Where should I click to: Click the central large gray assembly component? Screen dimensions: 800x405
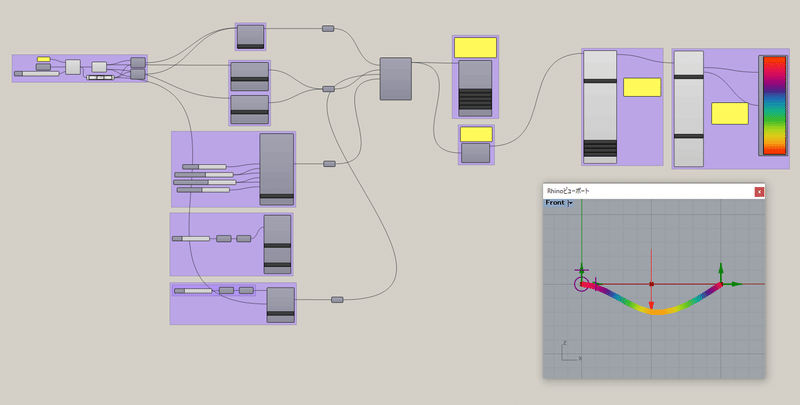pos(395,79)
